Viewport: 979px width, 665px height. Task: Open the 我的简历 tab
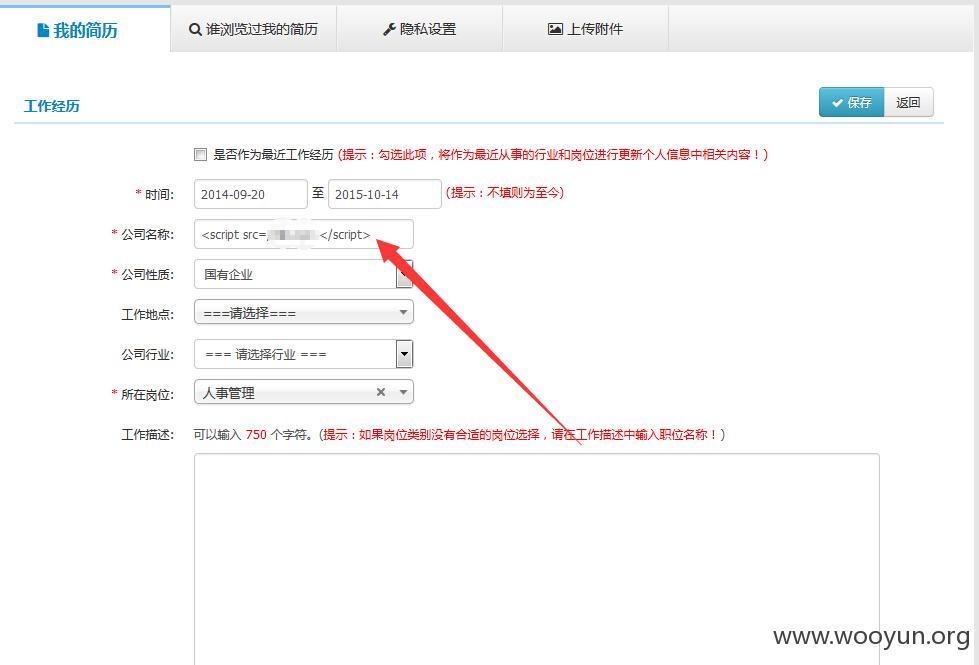tap(85, 29)
